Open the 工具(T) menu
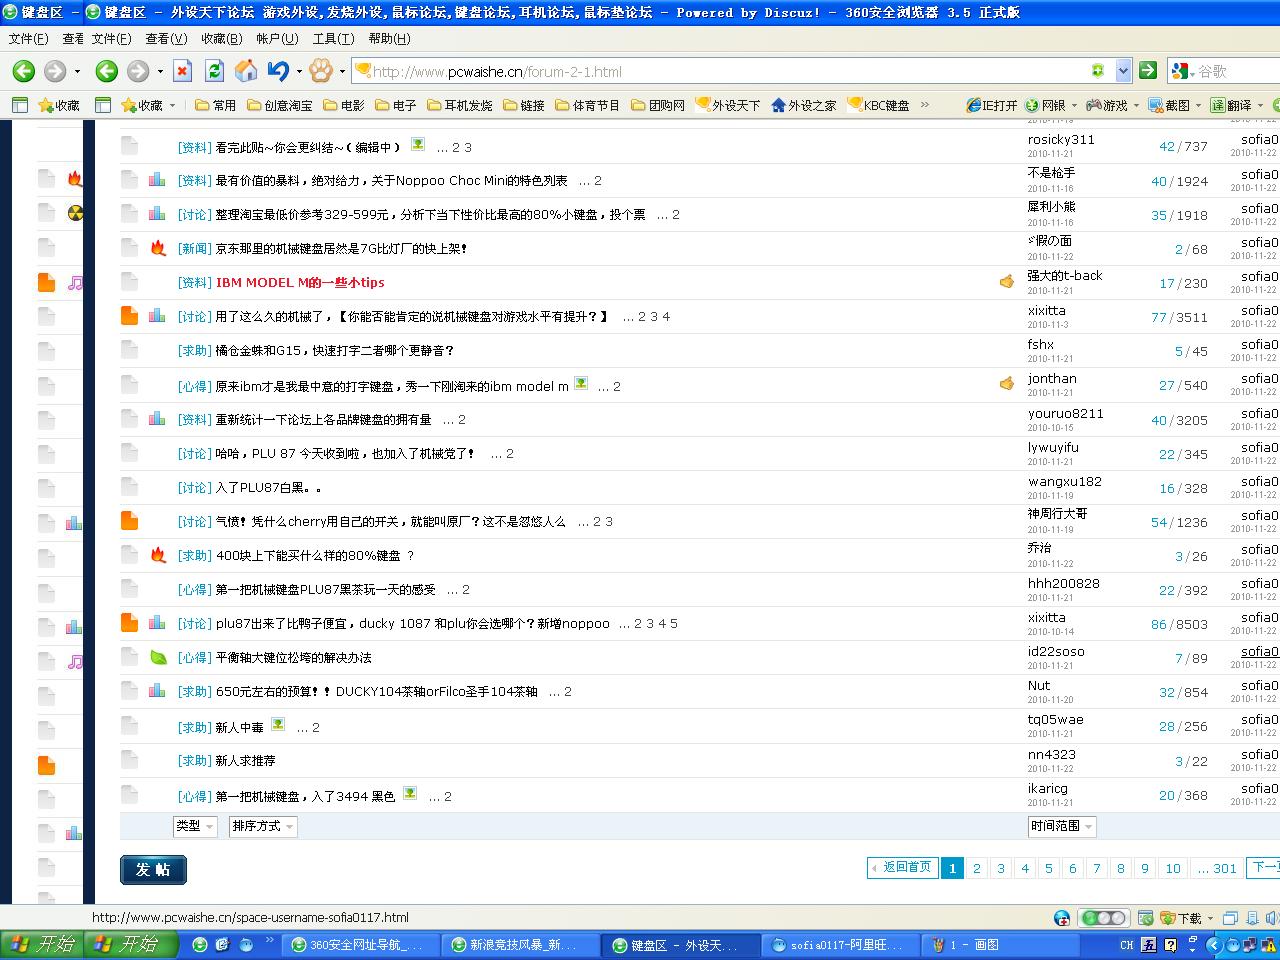 point(333,38)
